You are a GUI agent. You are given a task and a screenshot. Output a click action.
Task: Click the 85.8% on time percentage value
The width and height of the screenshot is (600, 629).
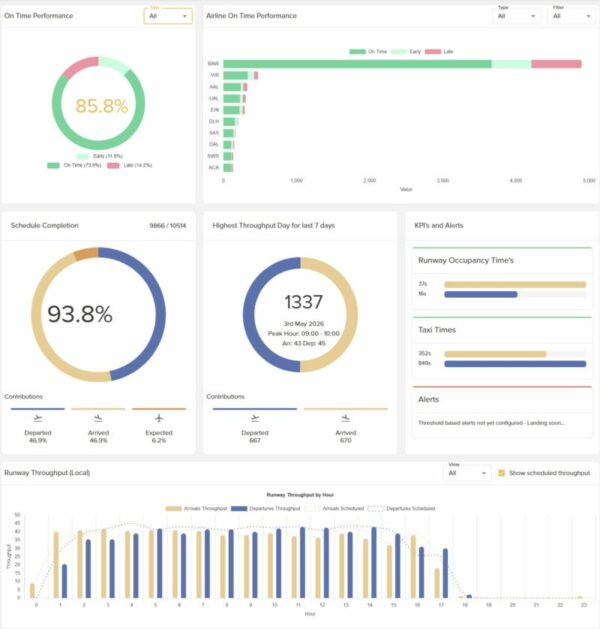(x=102, y=106)
